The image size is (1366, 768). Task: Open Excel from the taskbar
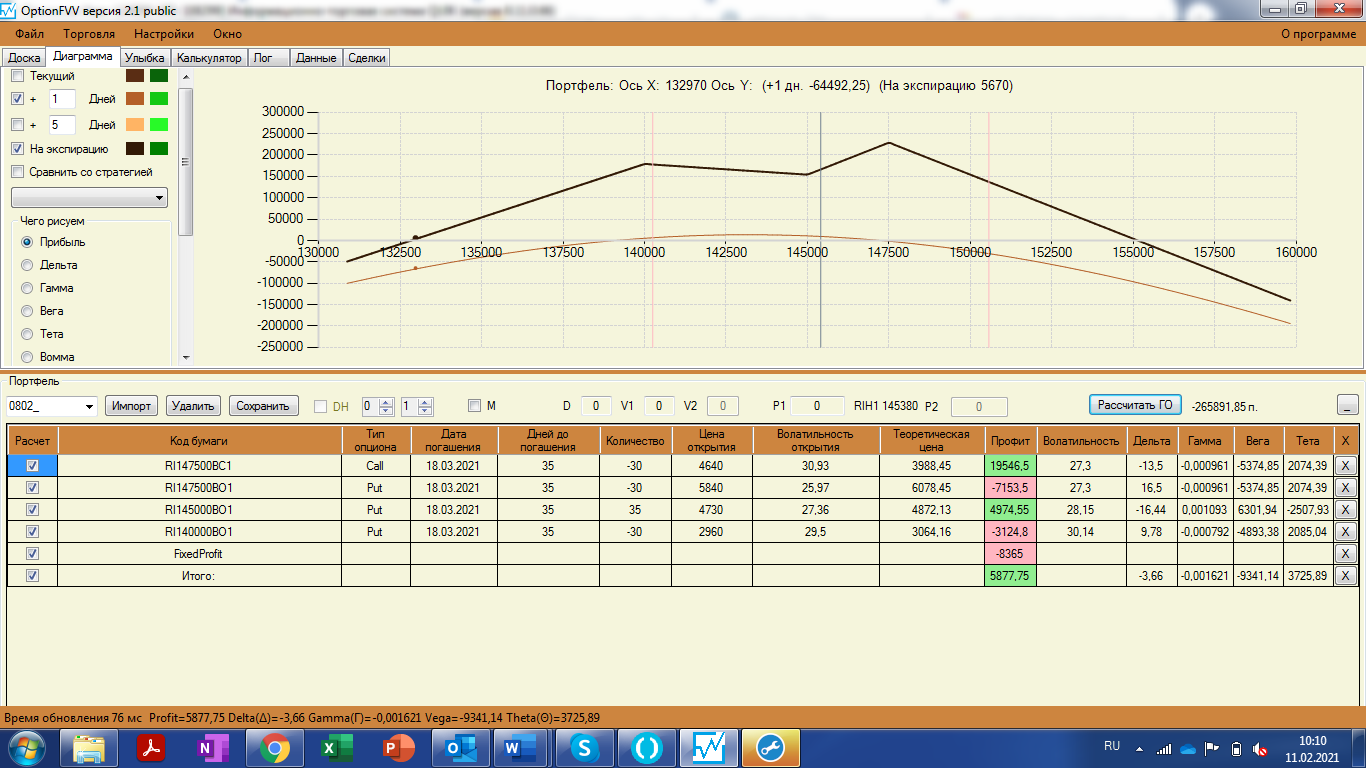(x=336, y=747)
